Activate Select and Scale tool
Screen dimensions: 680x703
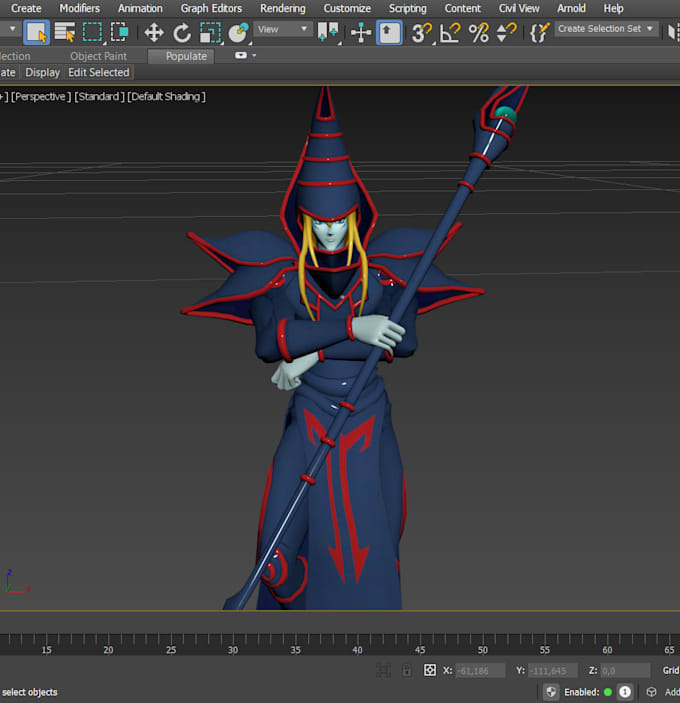(x=210, y=33)
